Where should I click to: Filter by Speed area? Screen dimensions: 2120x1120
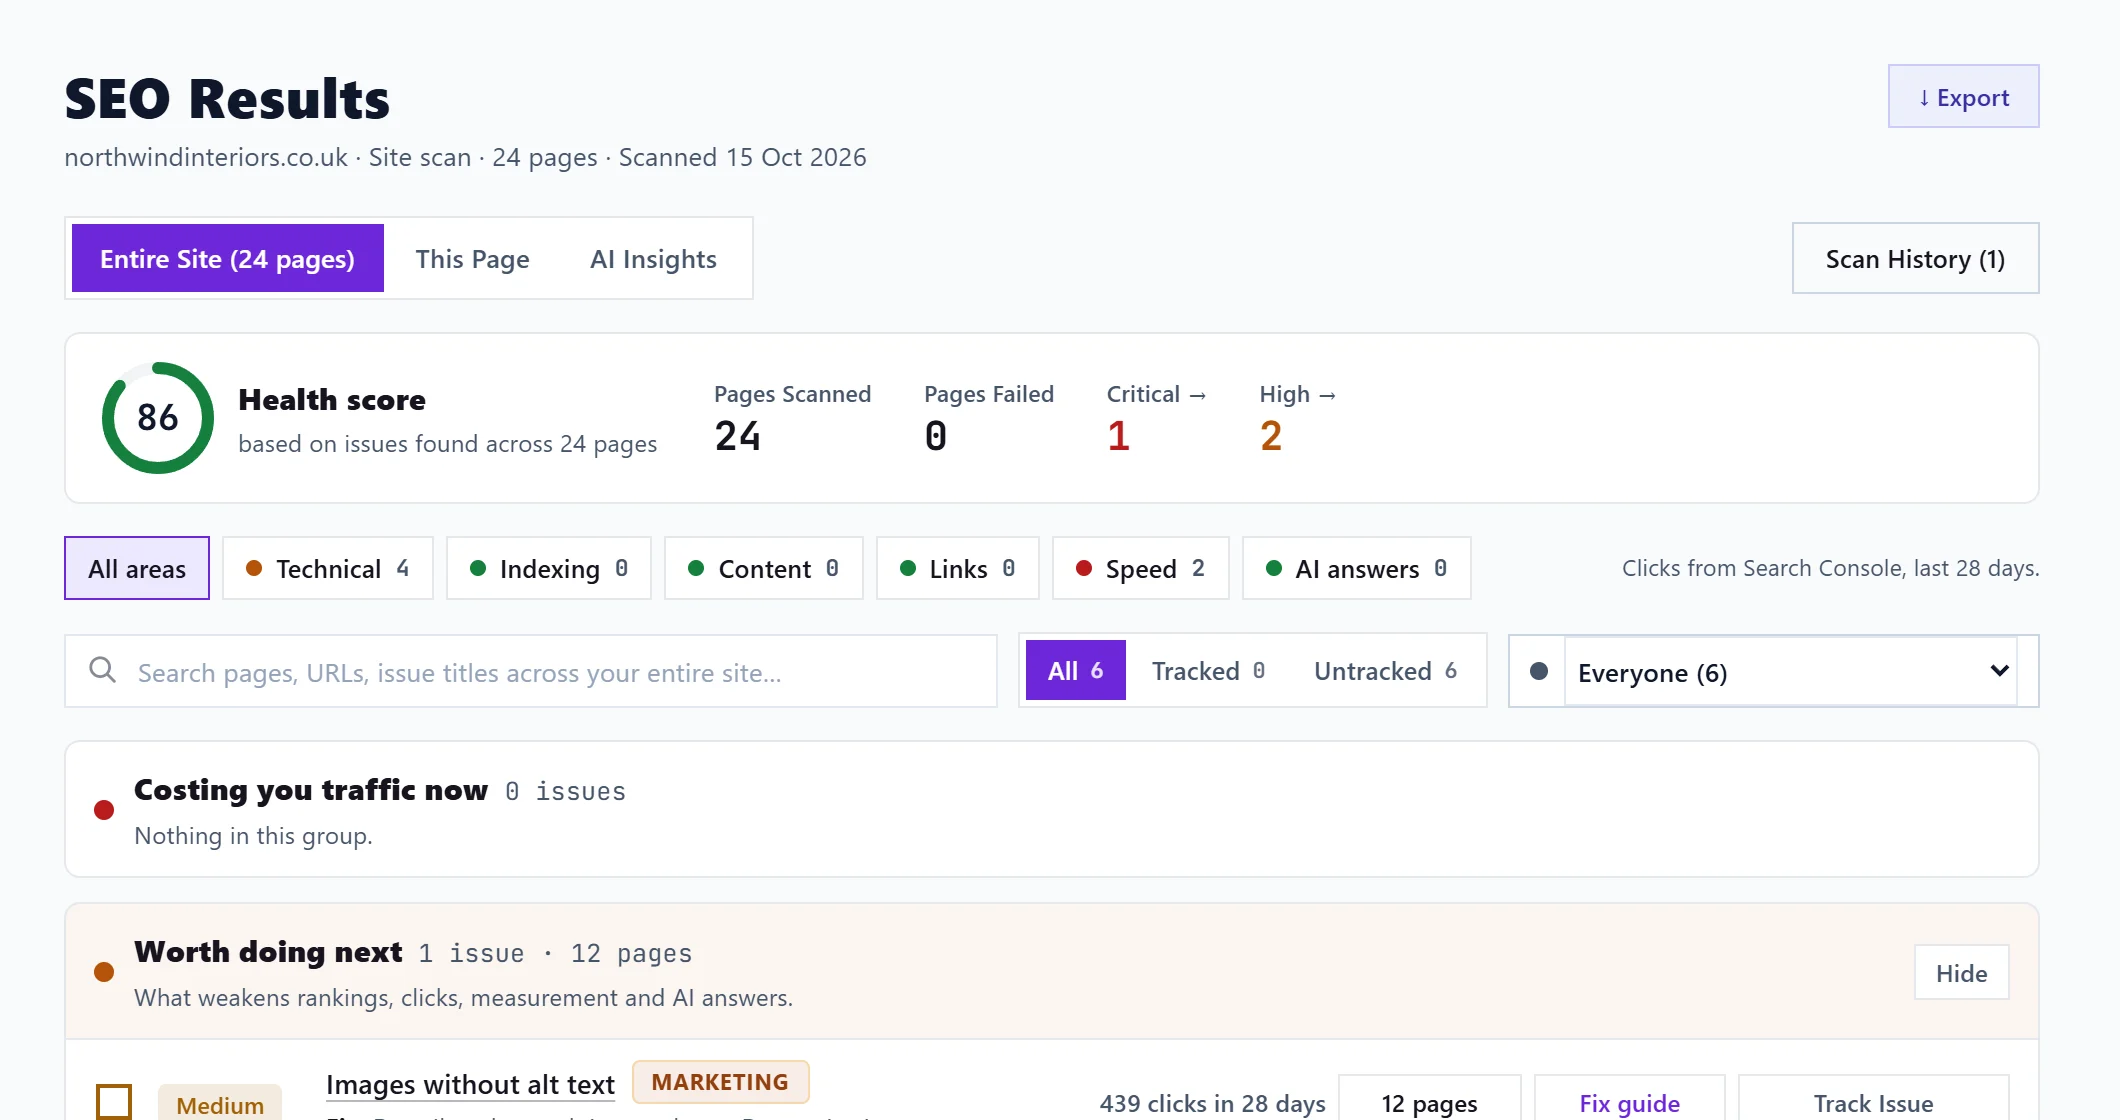point(1141,568)
